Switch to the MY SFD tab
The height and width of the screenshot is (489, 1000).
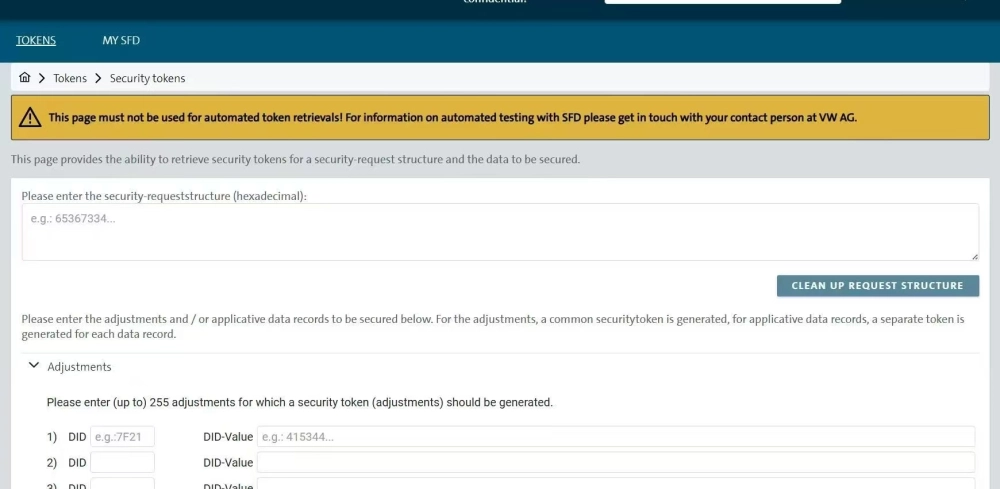tap(121, 40)
